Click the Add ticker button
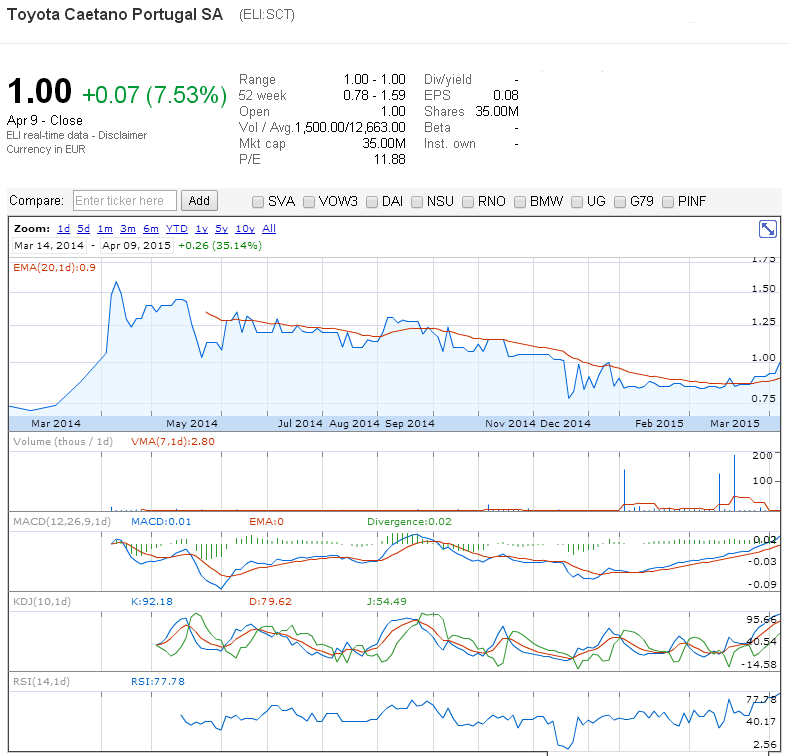This screenshot has width=788, height=756. point(199,201)
